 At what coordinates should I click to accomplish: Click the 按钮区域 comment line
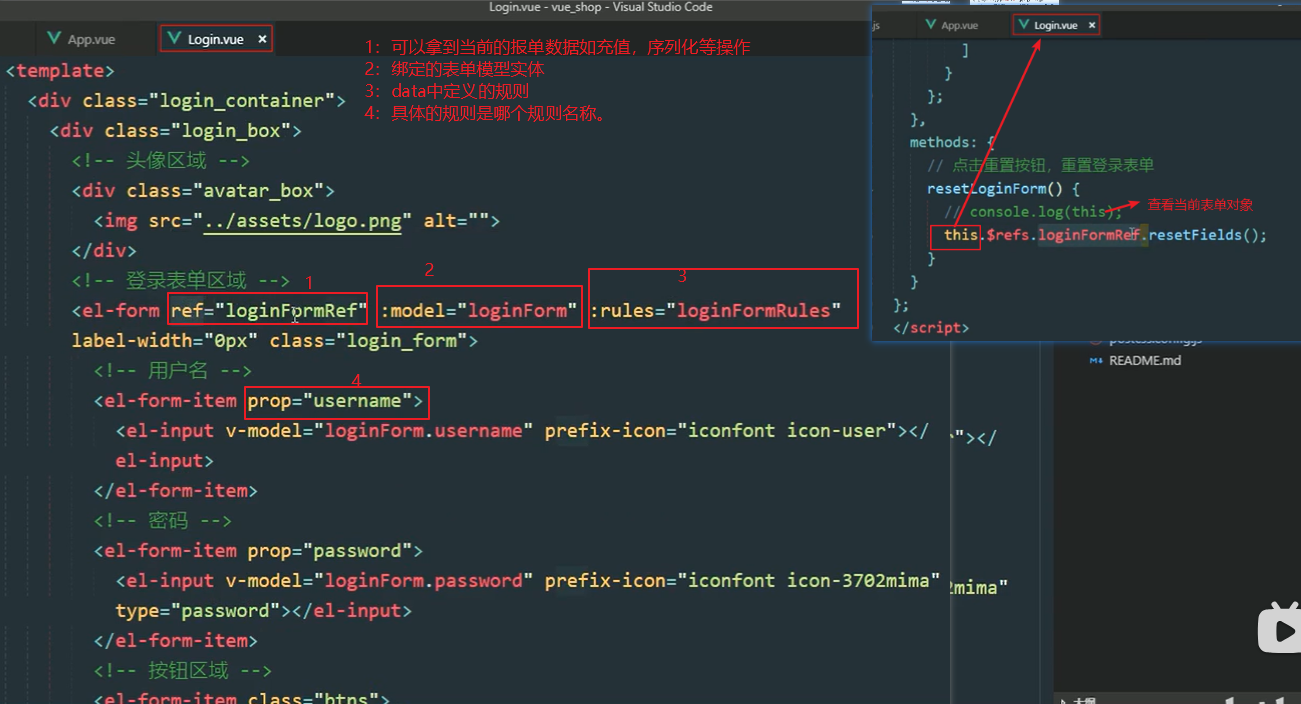coord(183,670)
